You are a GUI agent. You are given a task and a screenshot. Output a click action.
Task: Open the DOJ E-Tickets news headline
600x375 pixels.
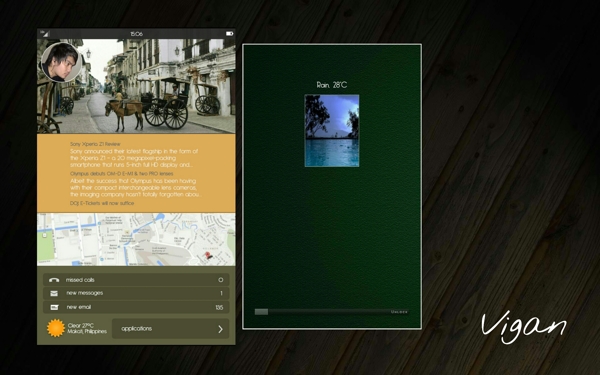coord(102,203)
